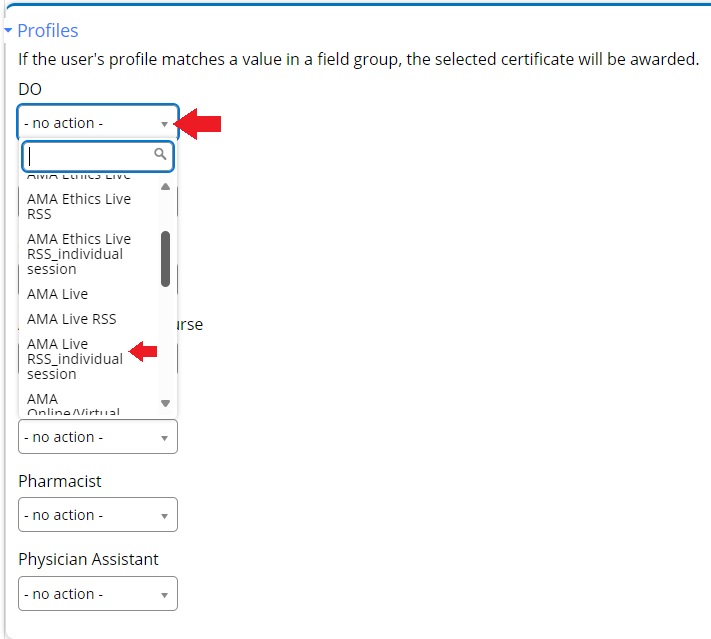Click the Profiles heading link

48,31
